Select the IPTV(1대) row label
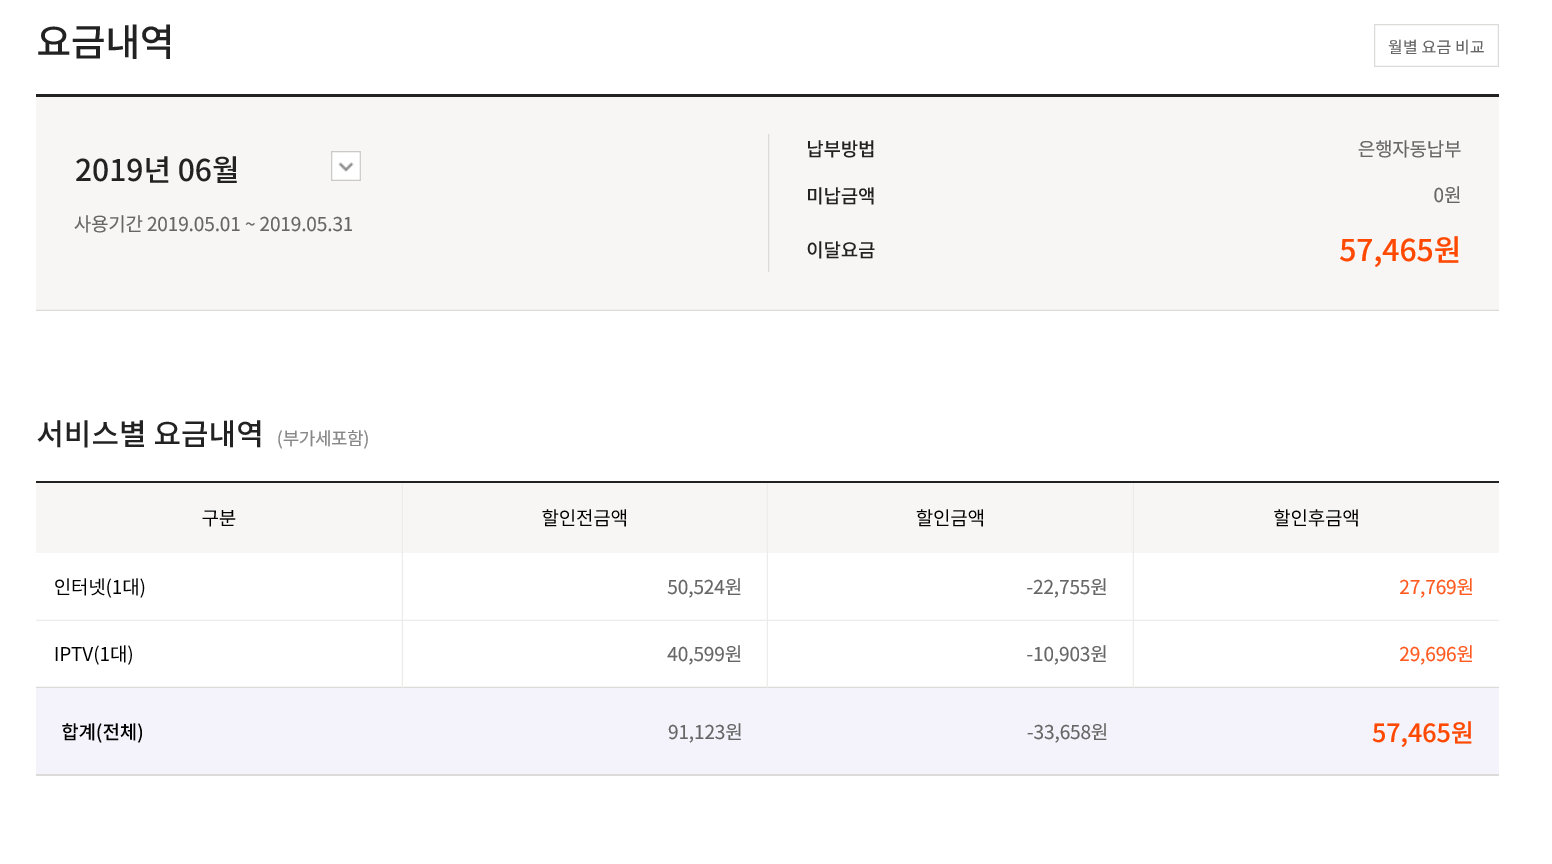 (x=94, y=654)
